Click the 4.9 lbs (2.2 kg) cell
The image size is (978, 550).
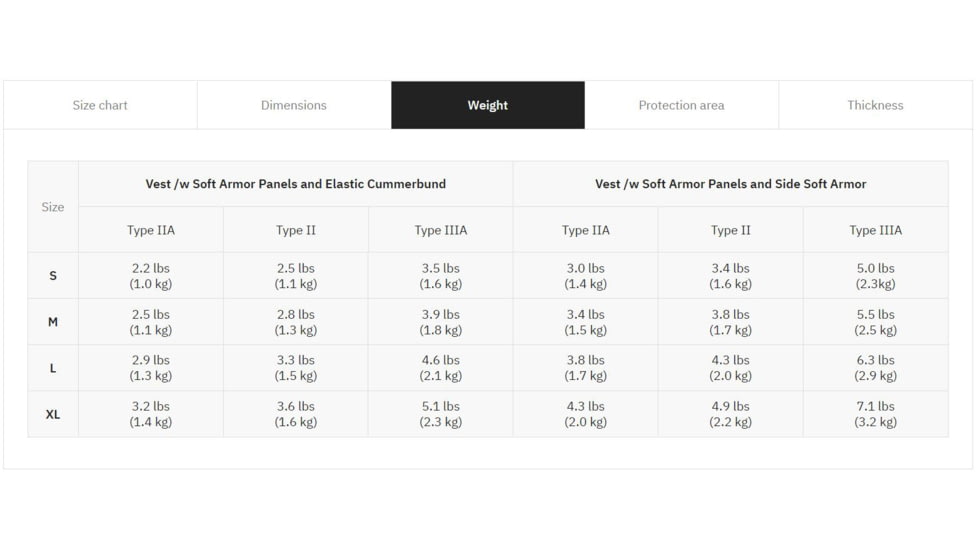(x=730, y=414)
